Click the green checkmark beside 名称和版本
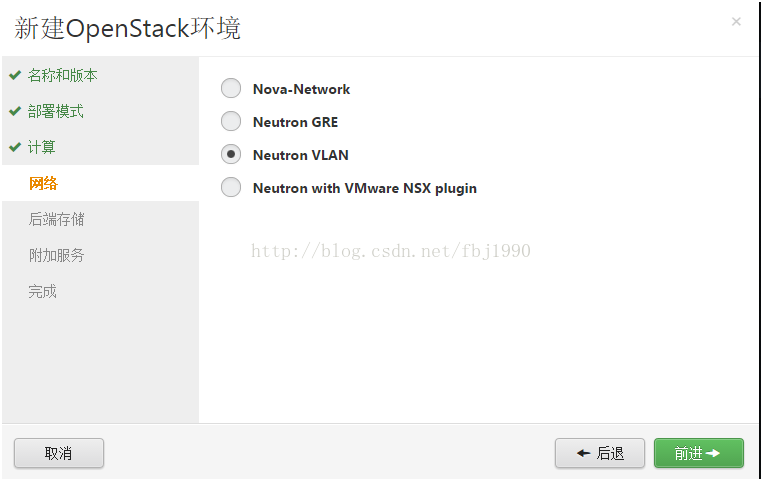This screenshot has width=763, height=481. tap(15, 75)
